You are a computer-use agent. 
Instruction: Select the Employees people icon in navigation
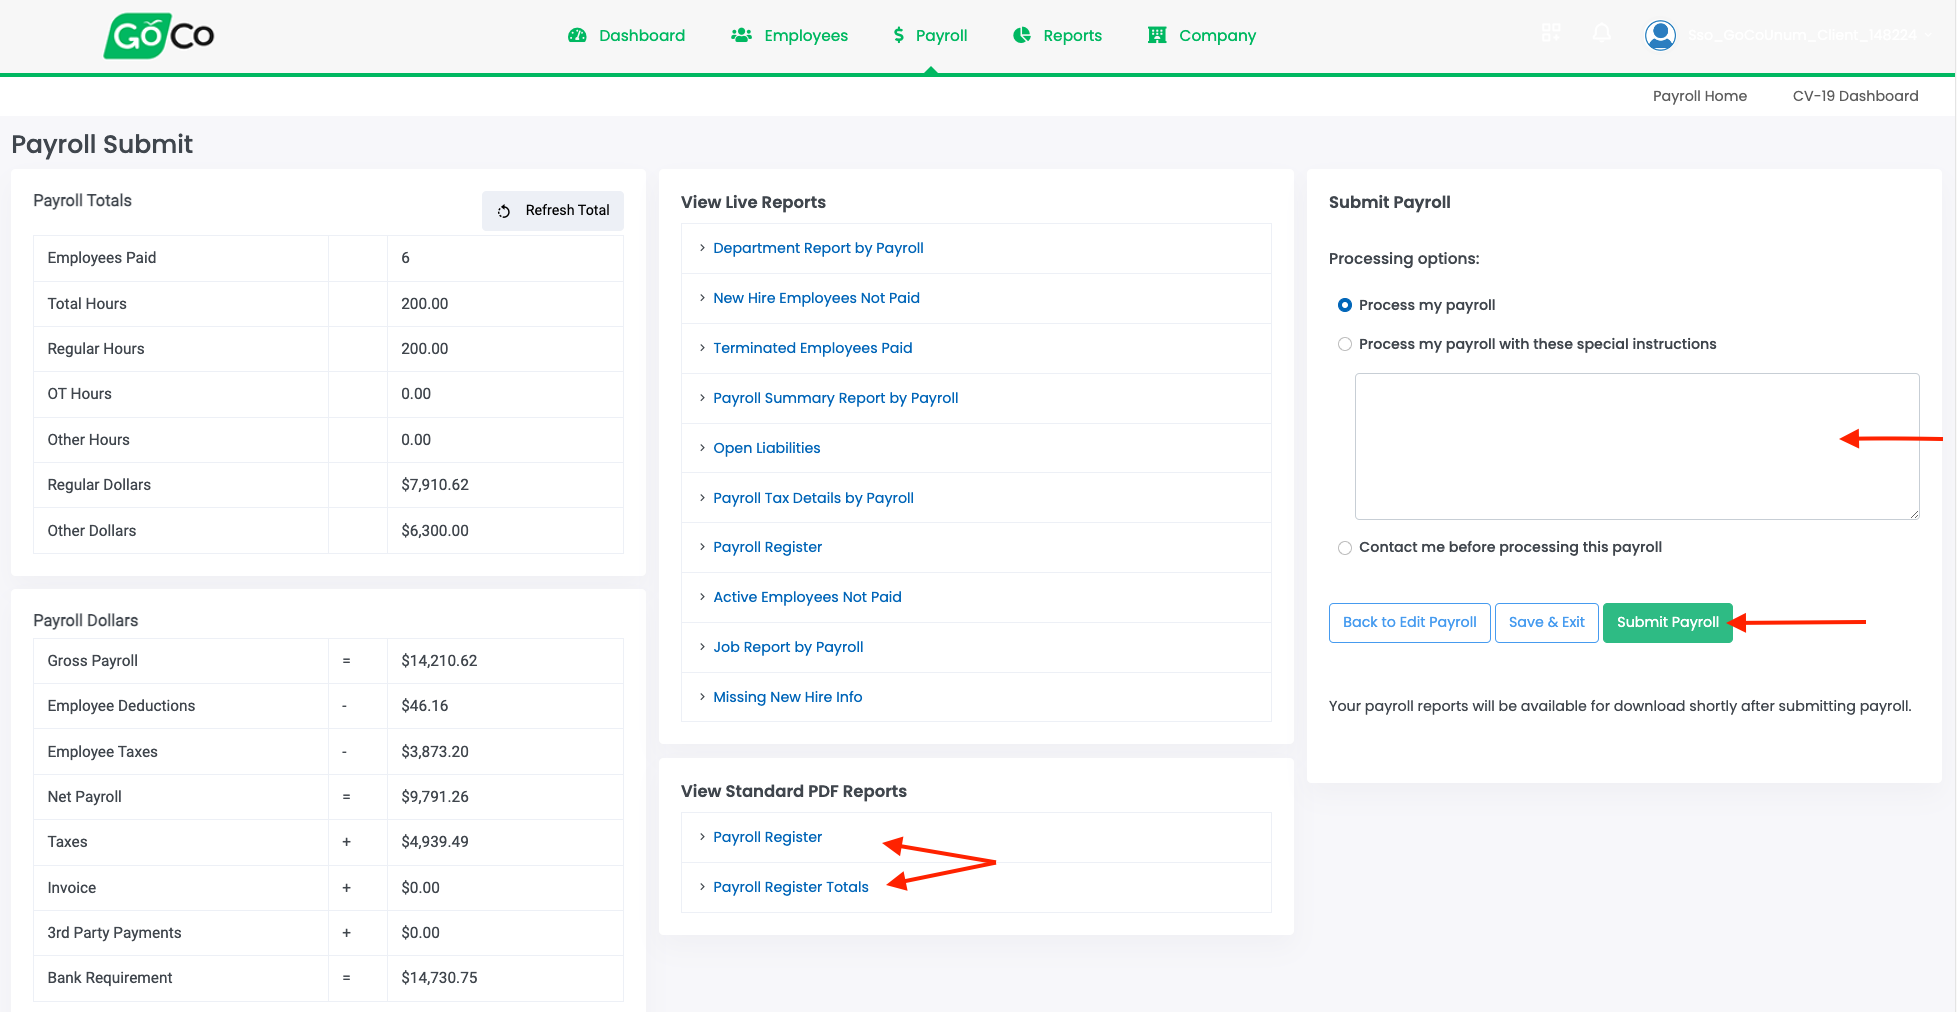pos(740,34)
